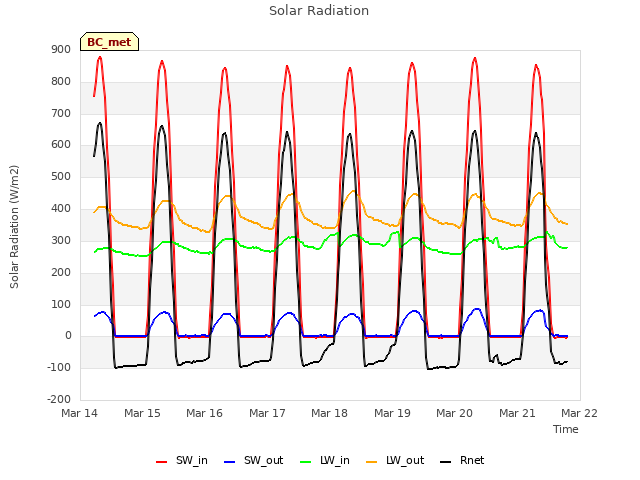
Task: Click the green LW_in legend swatch
Action: [x=306, y=462]
